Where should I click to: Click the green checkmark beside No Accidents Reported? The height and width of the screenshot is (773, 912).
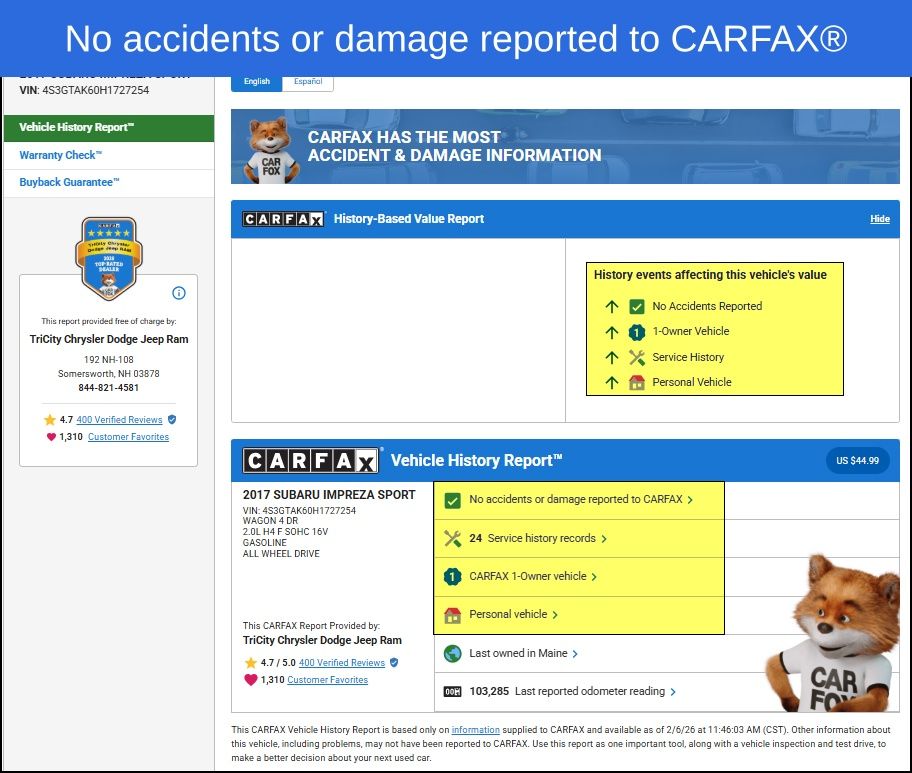(x=637, y=307)
